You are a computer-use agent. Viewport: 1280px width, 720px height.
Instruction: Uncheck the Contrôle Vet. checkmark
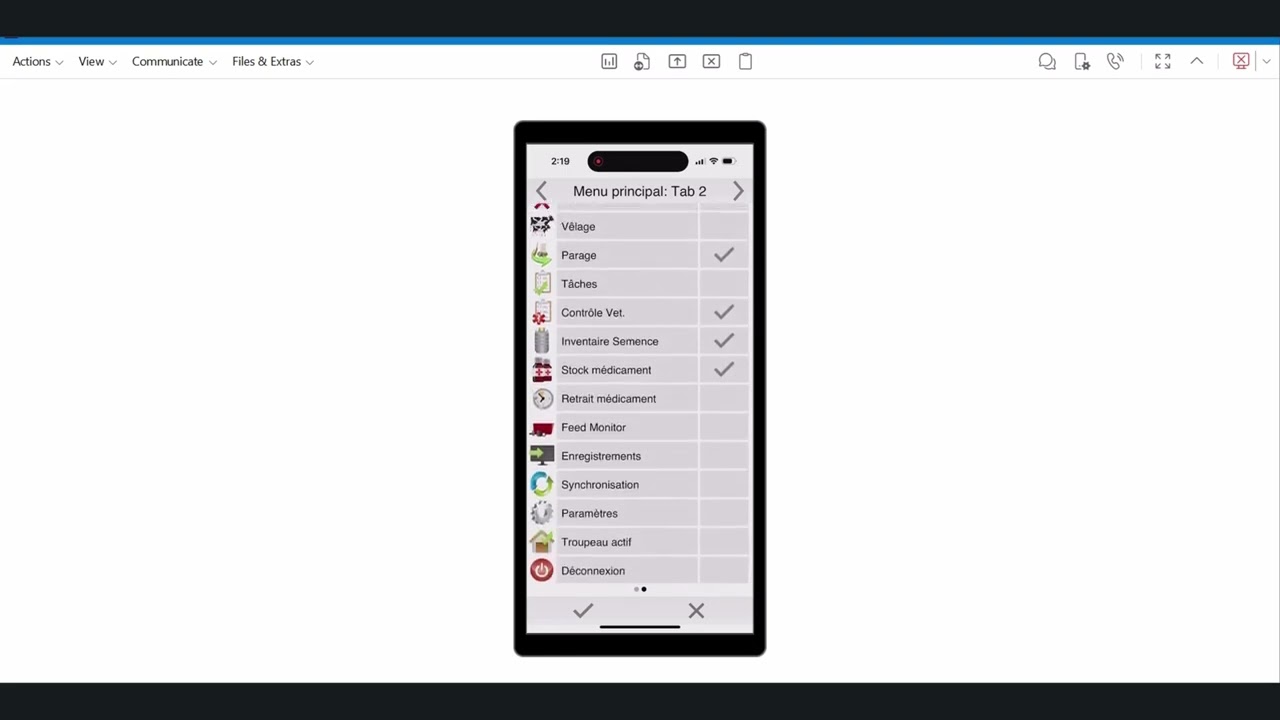(724, 312)
